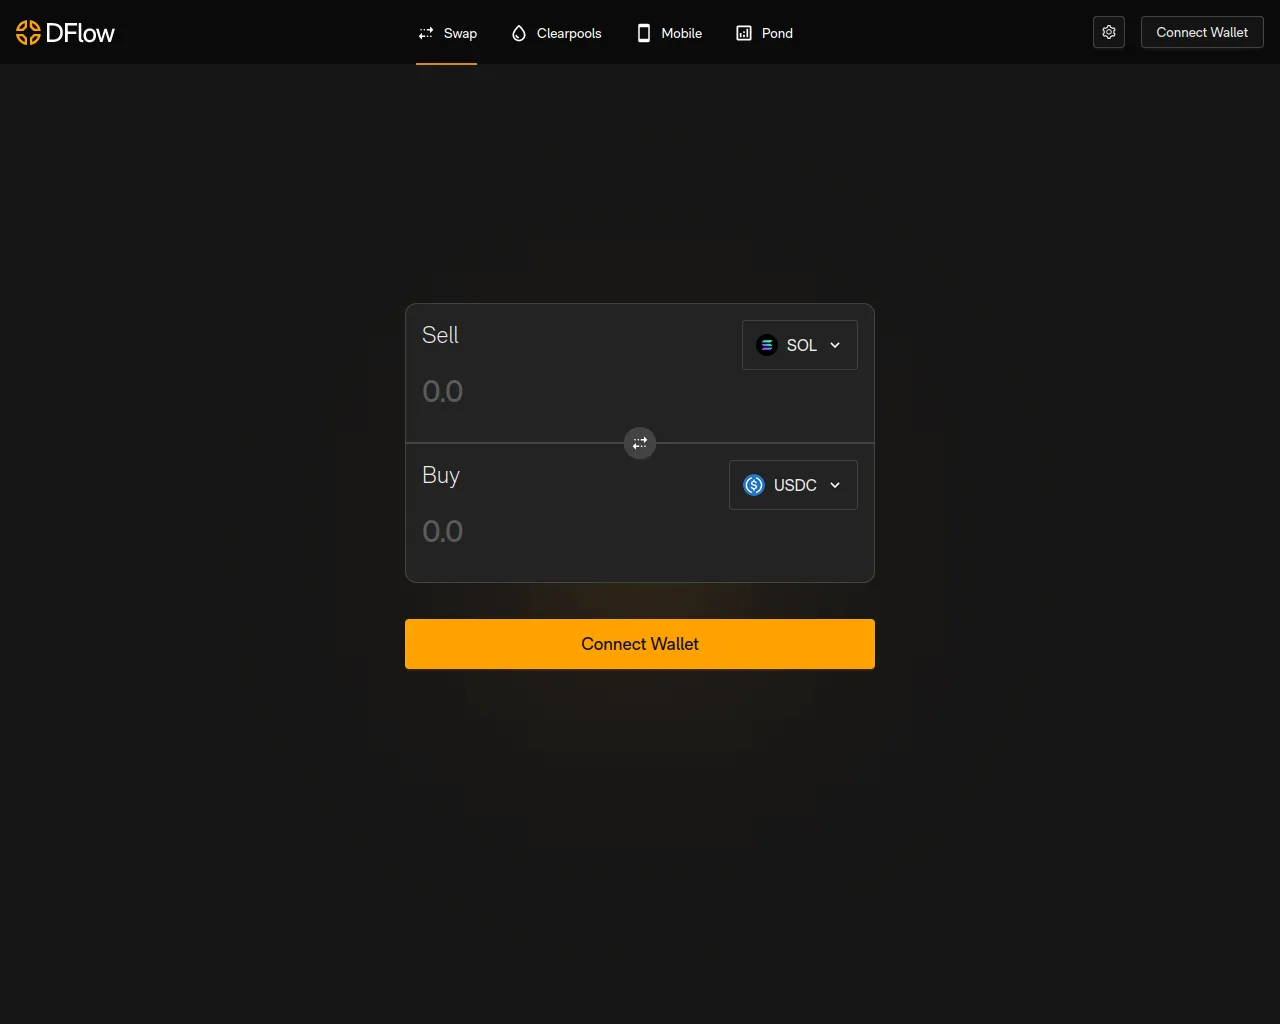Image resolution: width=1280 pixels, height=1024 pixels.
Task: Click the Sell label
Action: (x=440, y=335)
